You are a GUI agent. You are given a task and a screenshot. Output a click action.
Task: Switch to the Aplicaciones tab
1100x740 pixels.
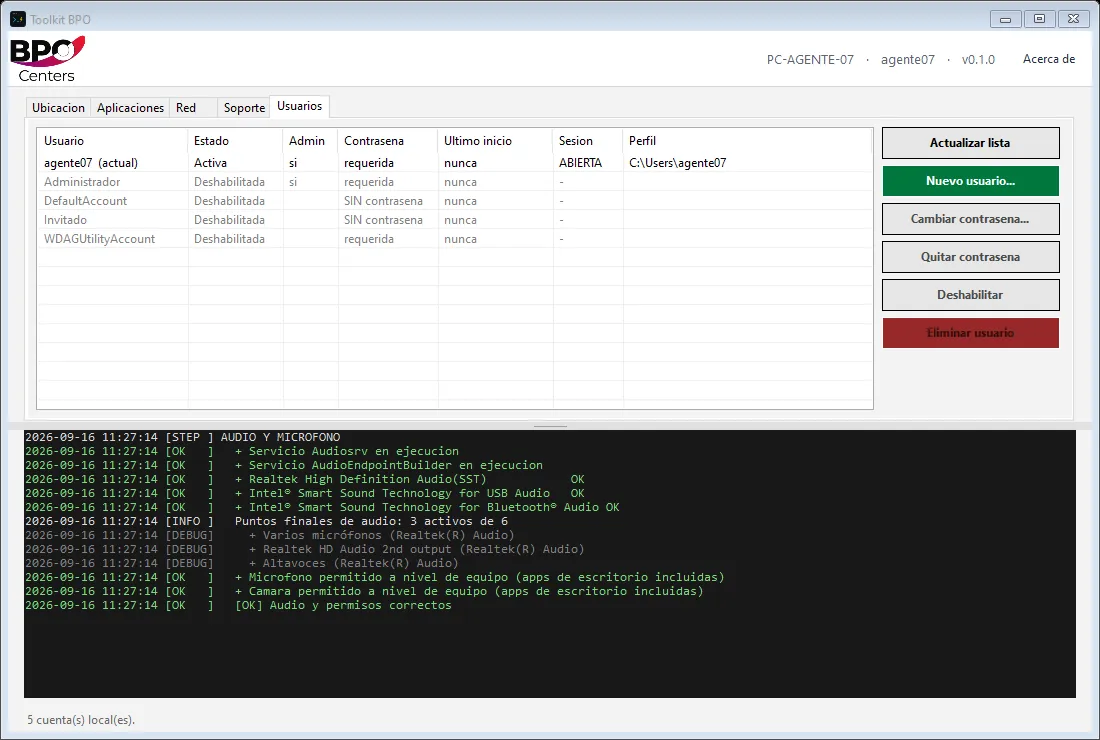(130, 107)
